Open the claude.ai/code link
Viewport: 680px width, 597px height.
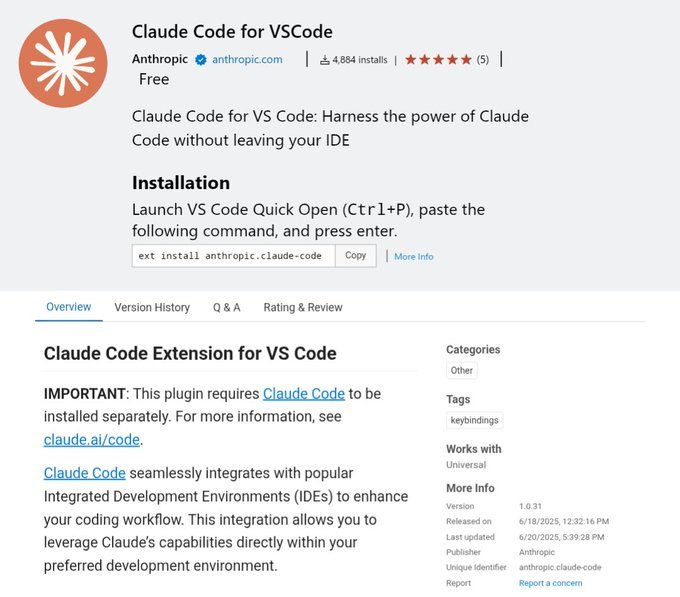click(x=92, y=440)
